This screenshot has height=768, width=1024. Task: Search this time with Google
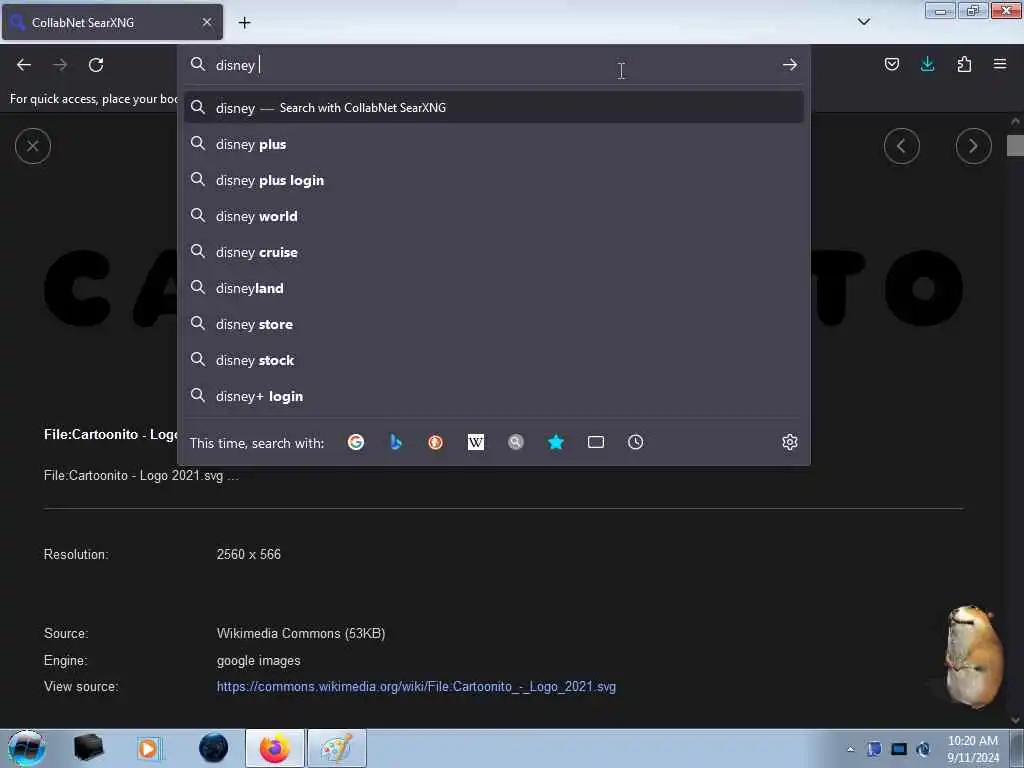pyautogui.click(x=356, y=442)
